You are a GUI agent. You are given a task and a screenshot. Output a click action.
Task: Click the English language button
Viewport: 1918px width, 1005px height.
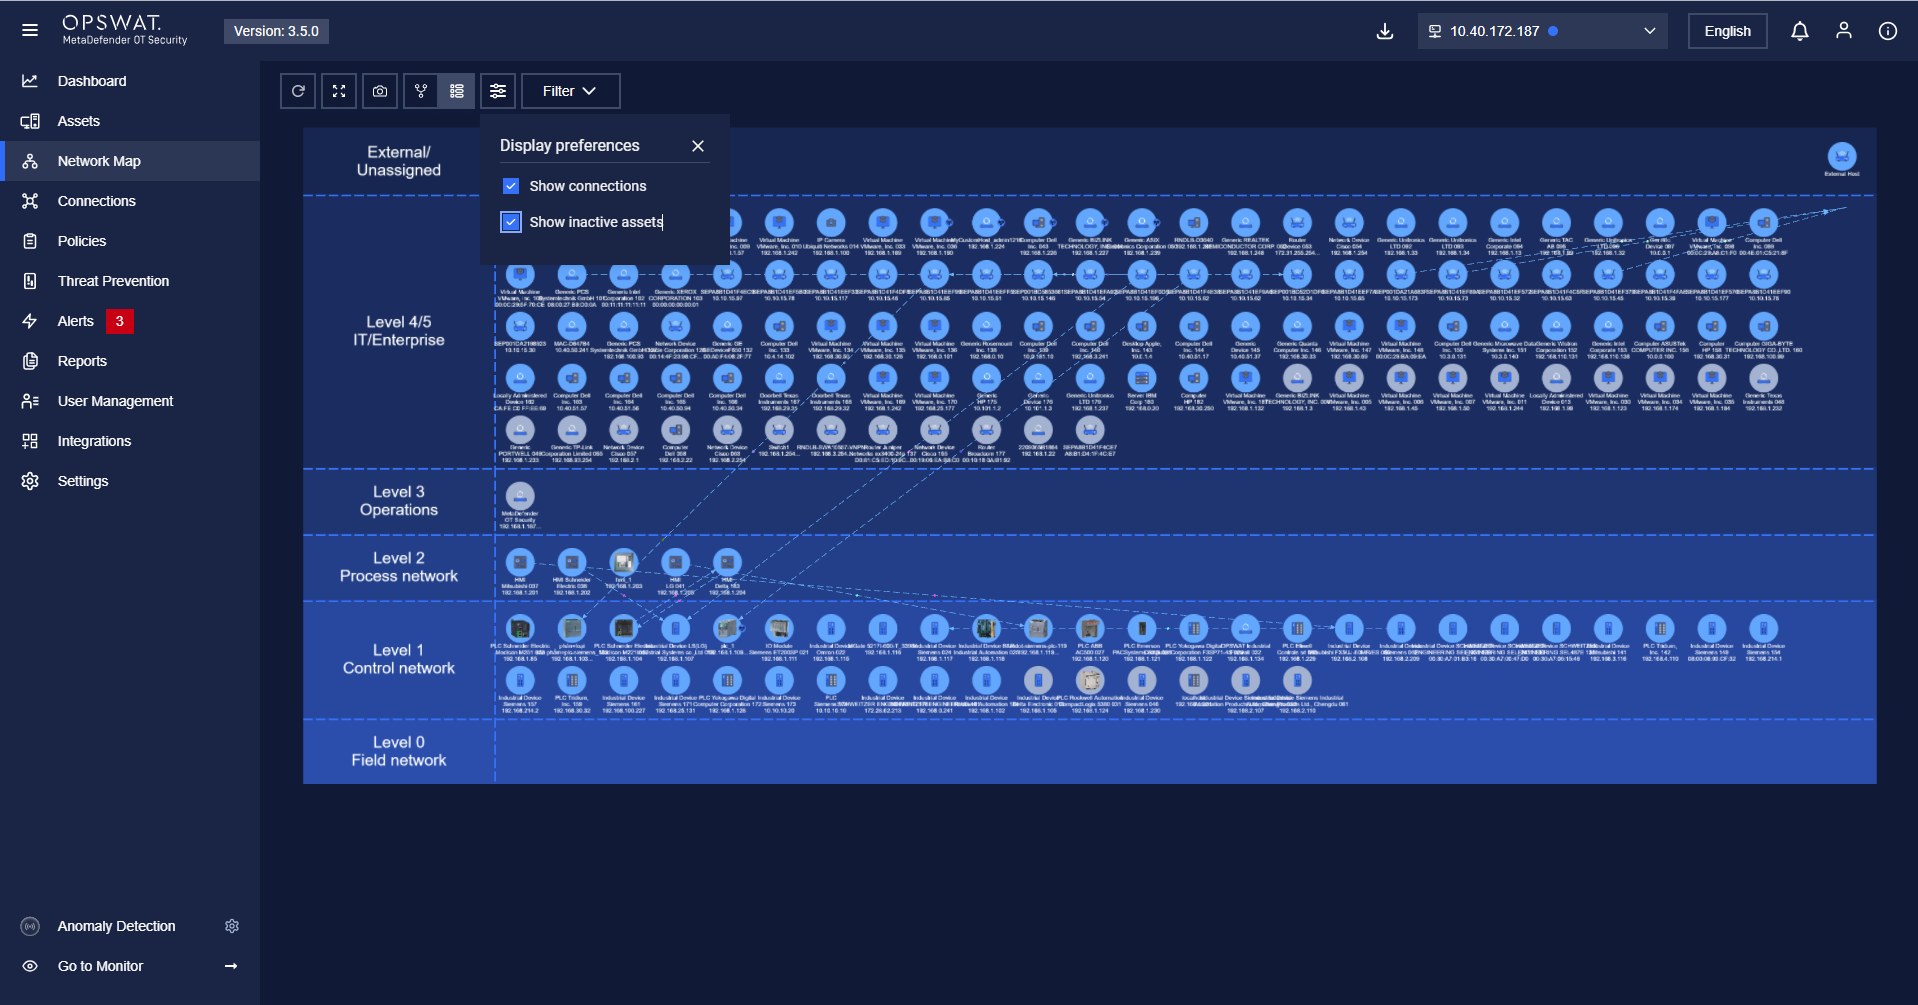pos(1727,31)
